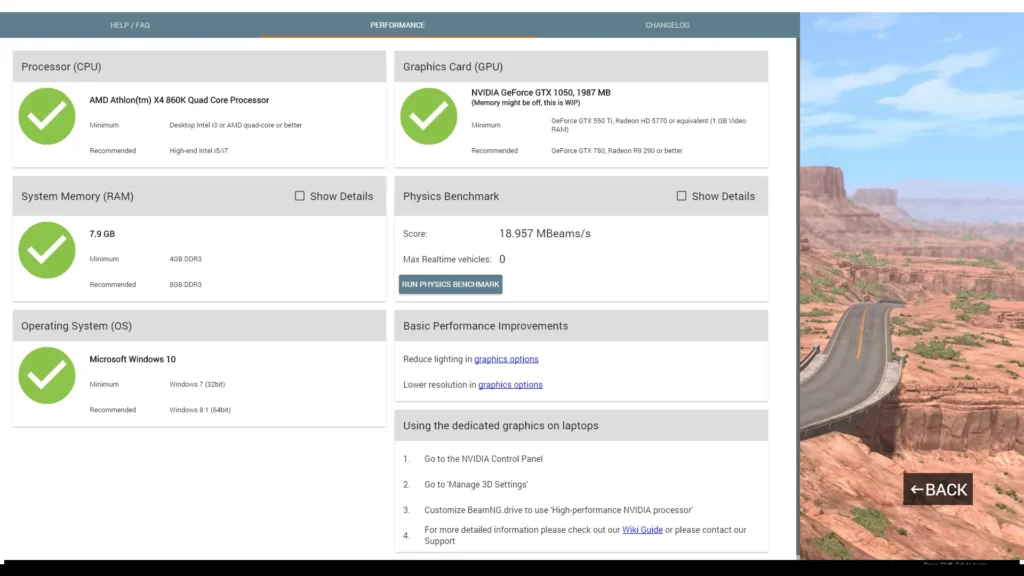
Task: Run the physics benchmark
Action: (451, 284)
